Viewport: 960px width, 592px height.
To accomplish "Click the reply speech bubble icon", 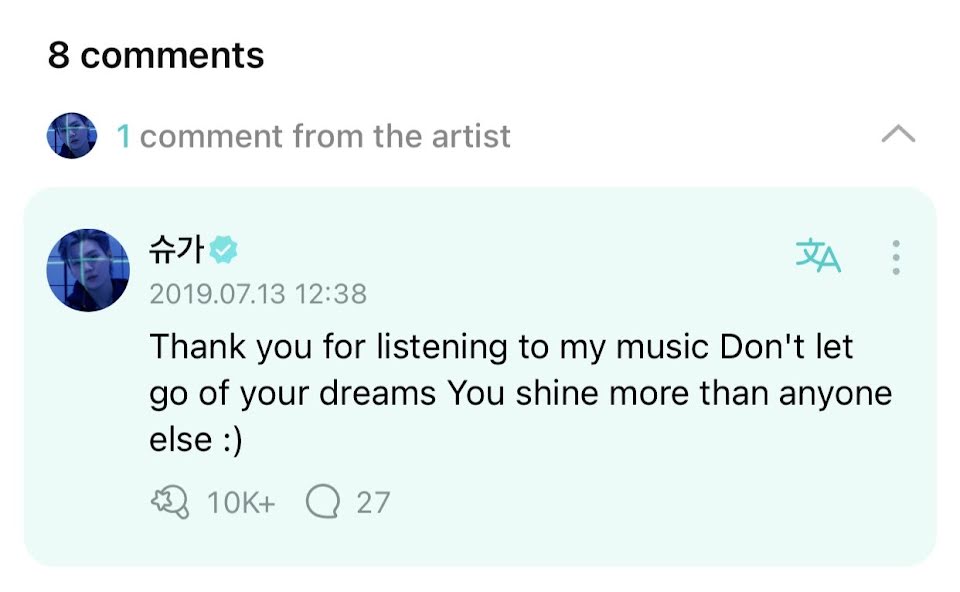I will (x=322, y=501).
